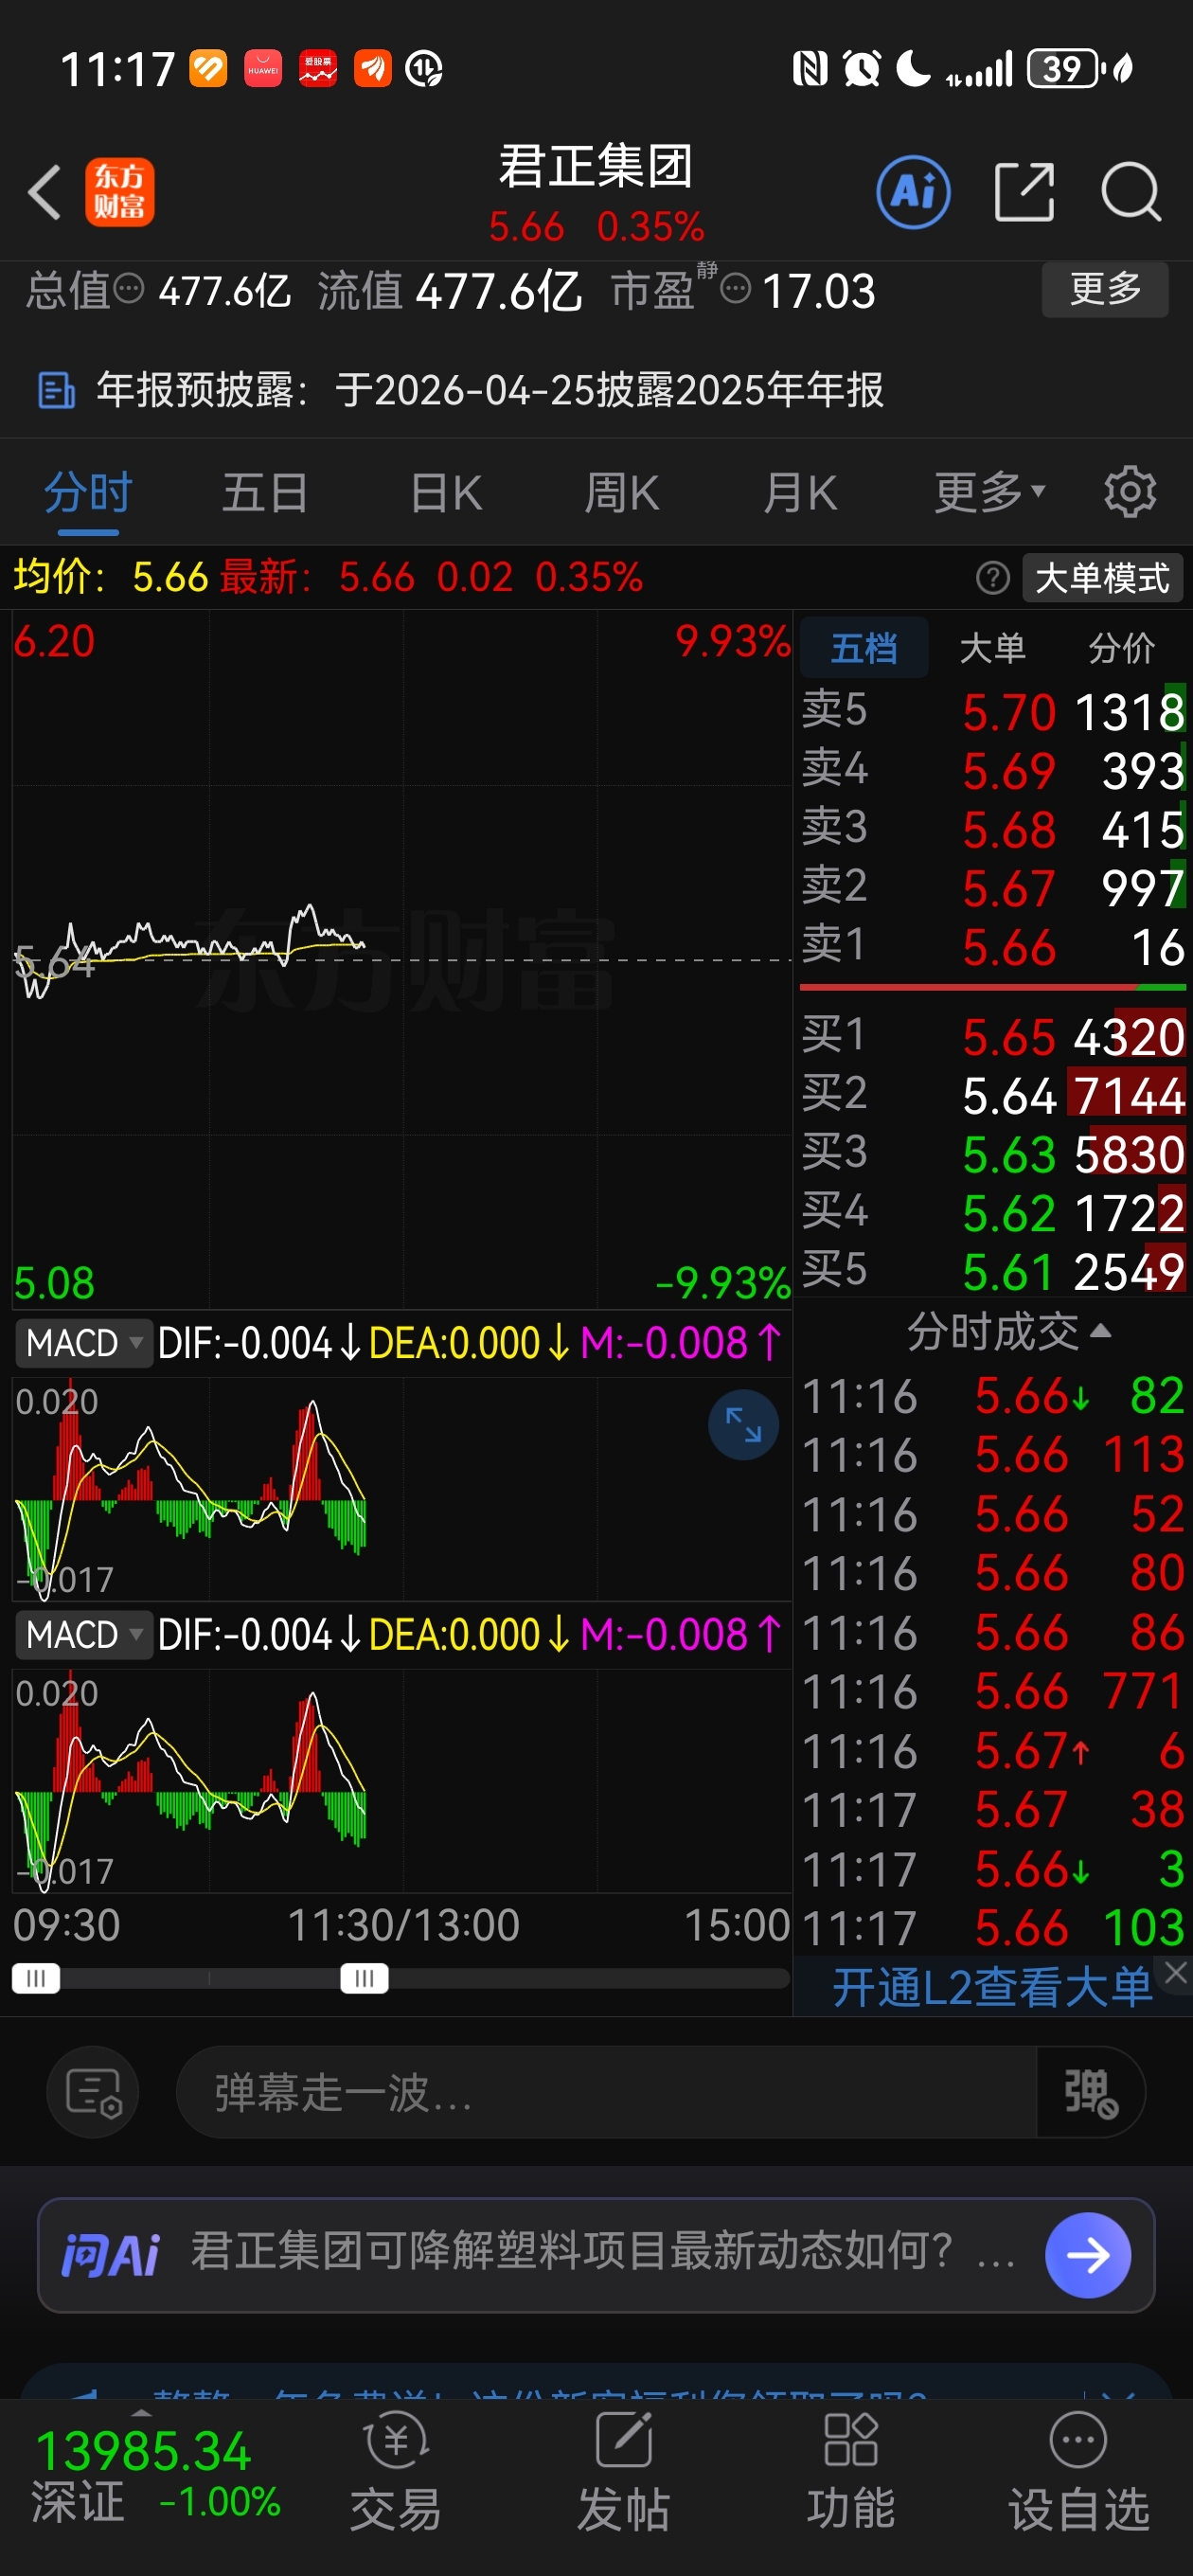Collapse the 分时成交 panel arrow
The width and height of the screenshot is (1193, 2576).
coord(1101,1331)
